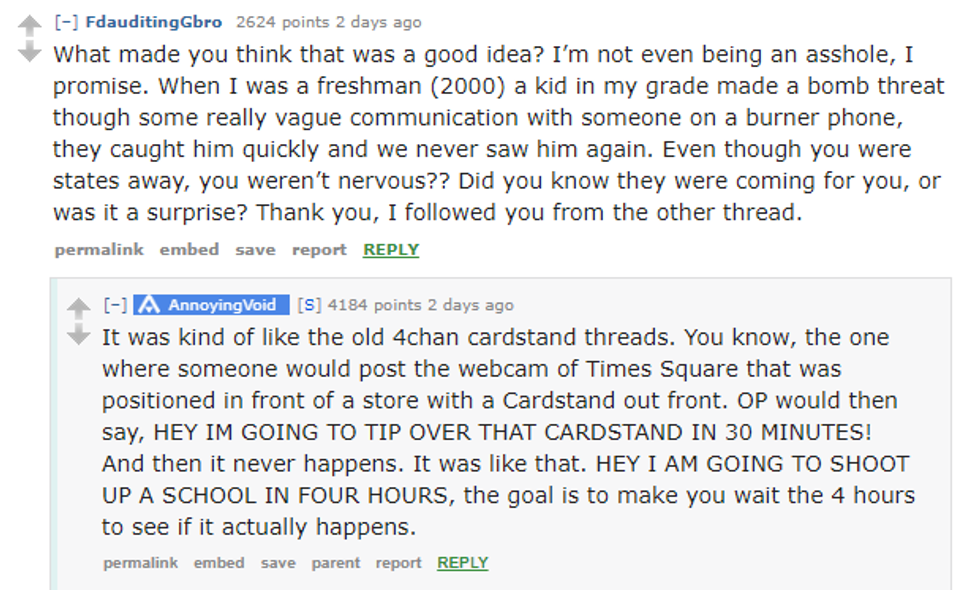
Task: Open AnnoyingVoid's user profile
Action: (x=222, y=305)
